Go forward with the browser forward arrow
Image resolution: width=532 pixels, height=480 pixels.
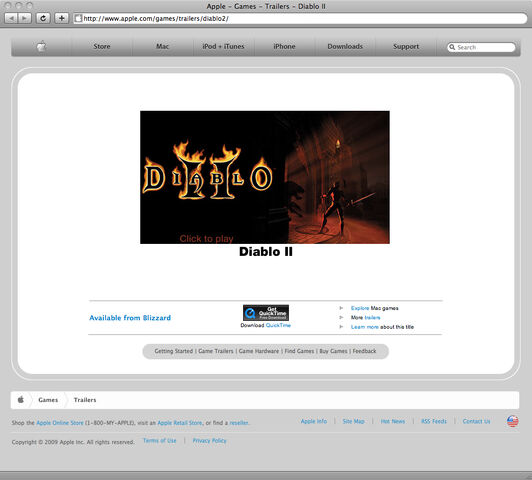tap(24, 18)
